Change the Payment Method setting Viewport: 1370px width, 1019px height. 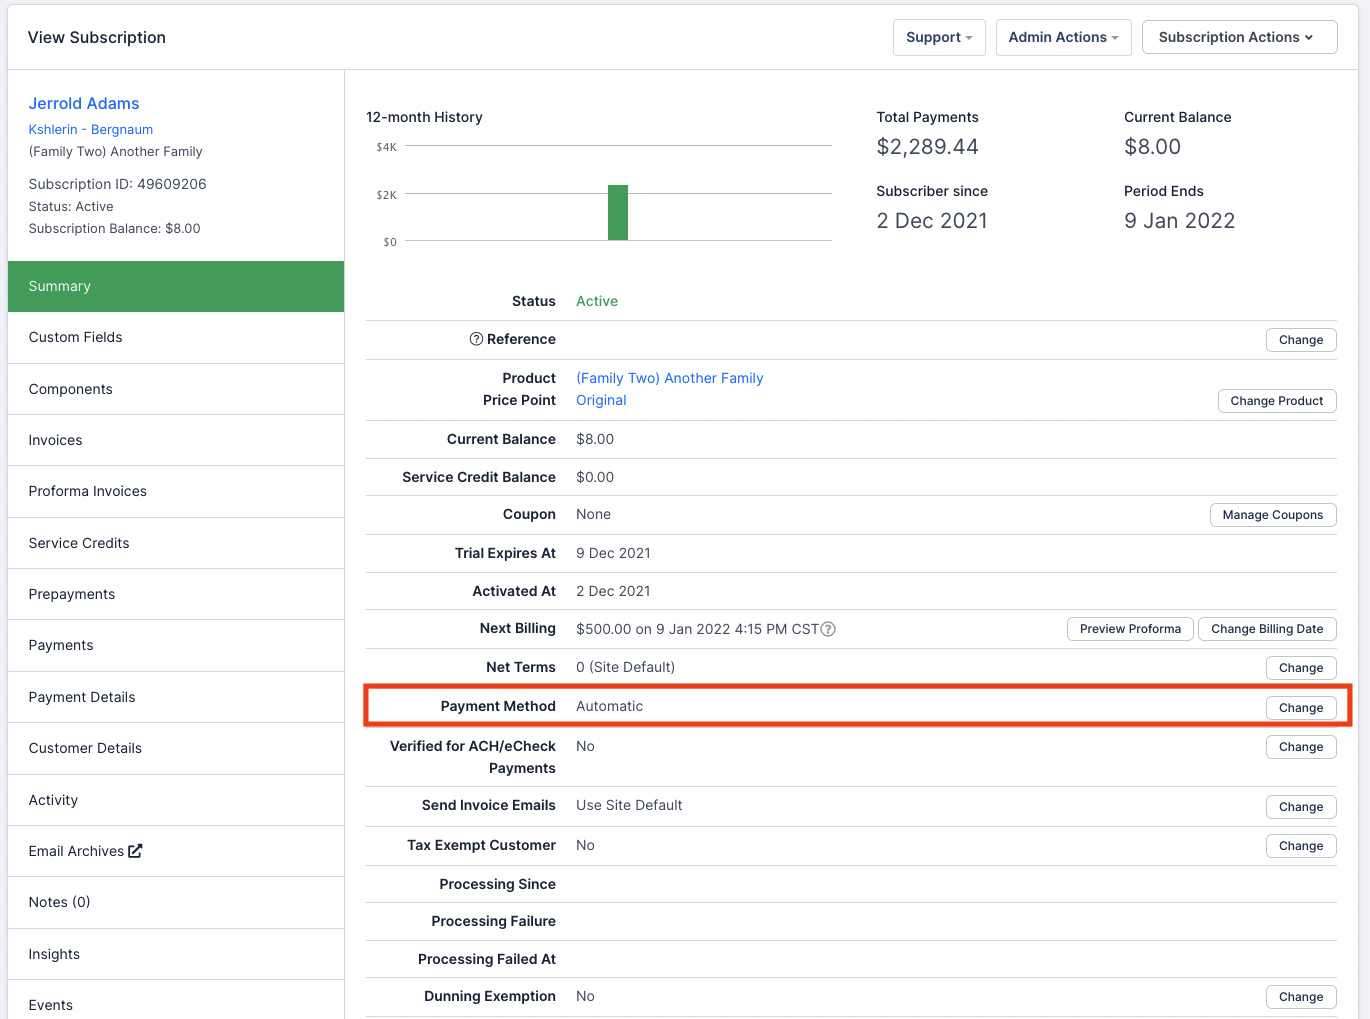1300,708
